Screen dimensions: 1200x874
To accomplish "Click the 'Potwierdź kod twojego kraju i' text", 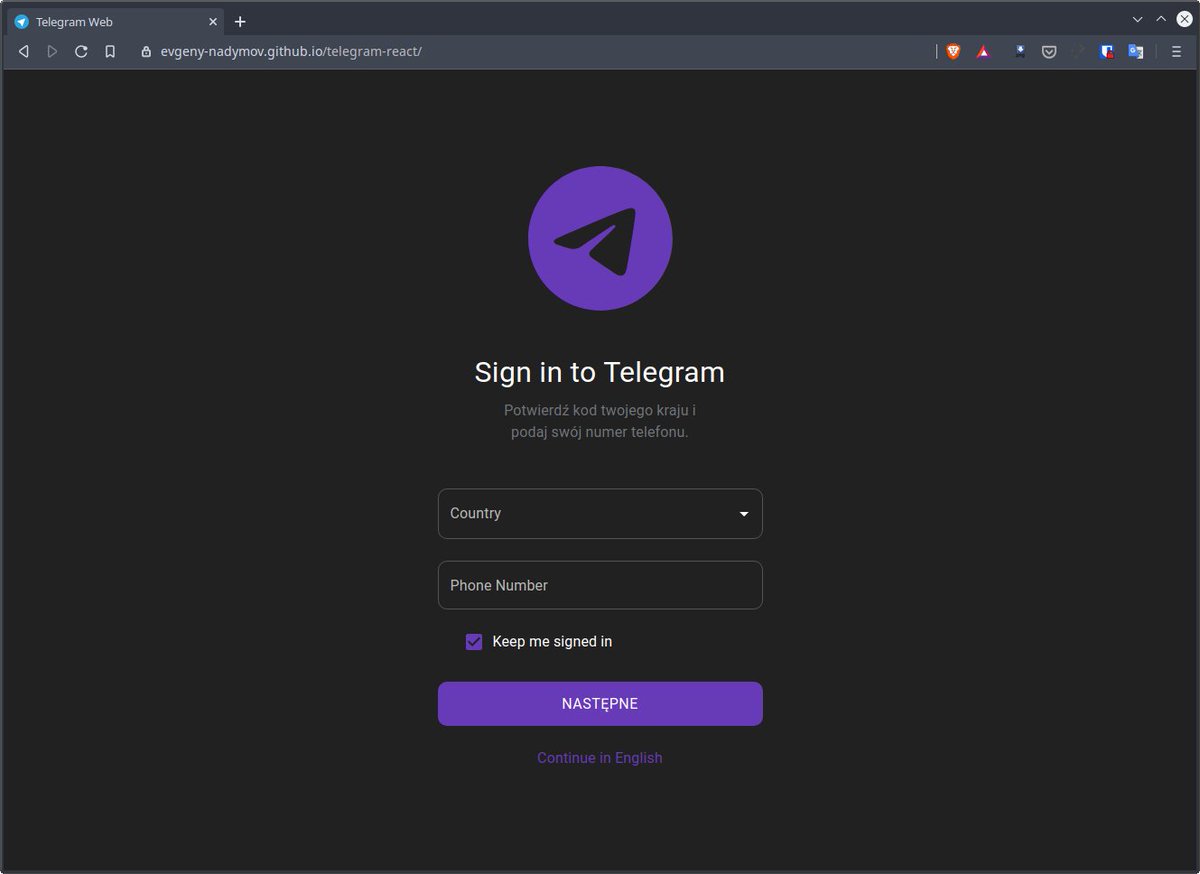I will click(x=600, y=411).
